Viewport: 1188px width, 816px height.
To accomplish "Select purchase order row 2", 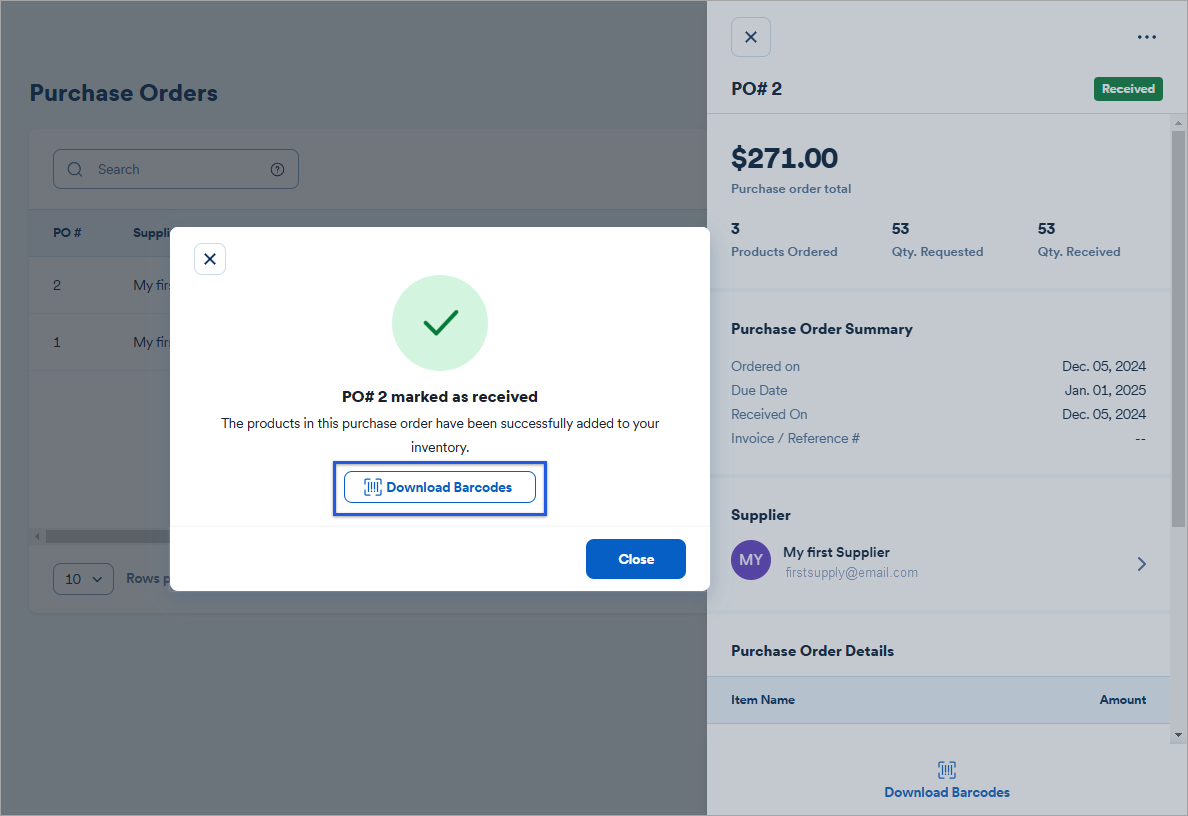I will 57,285.
